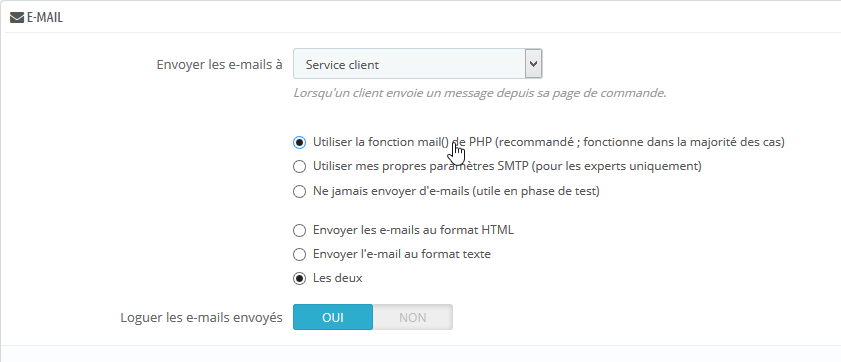Choose the custom SMTP parameters radio option
This screenshot has height=362, width=841.
point(299,167)
